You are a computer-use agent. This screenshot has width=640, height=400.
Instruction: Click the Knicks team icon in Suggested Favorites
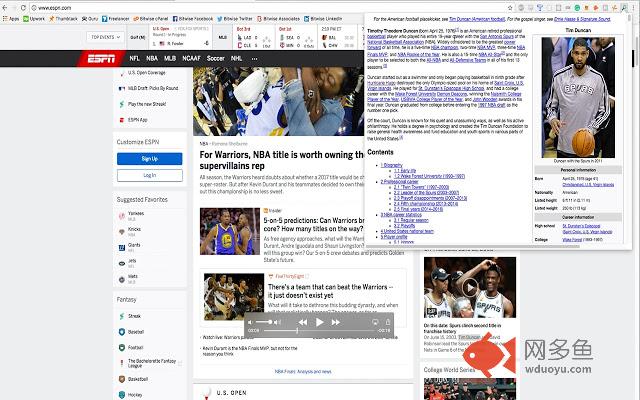click(x=122, y=231)
